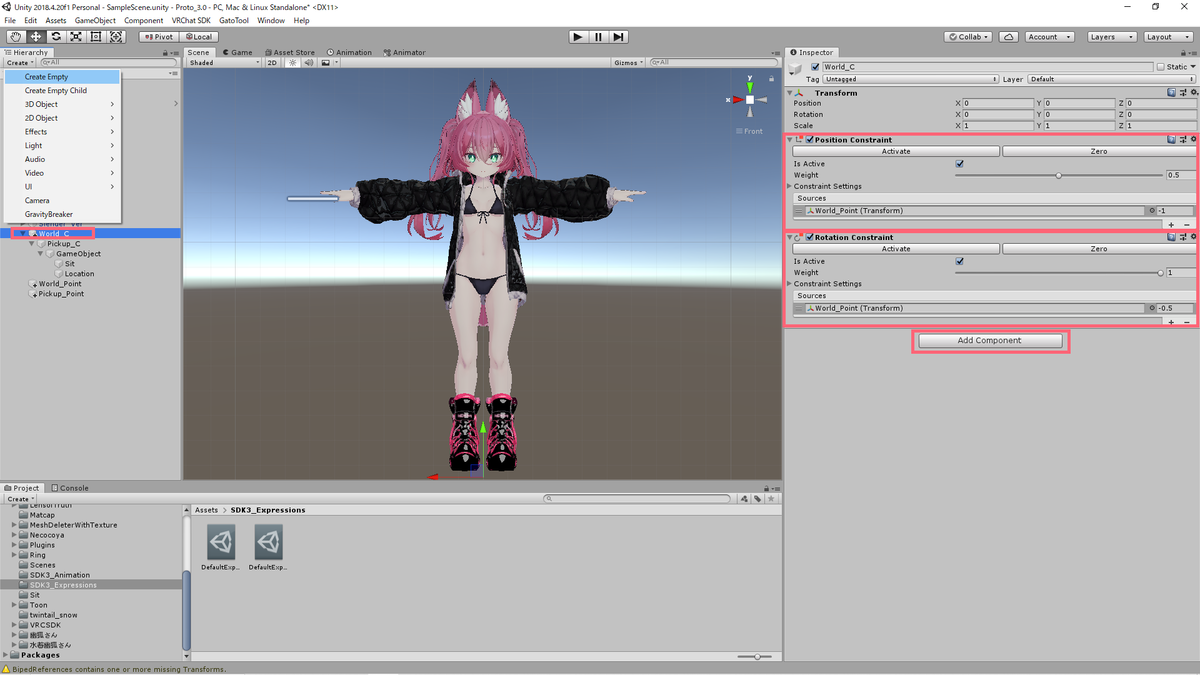Viewport: 1200px width, 675px height.
Task: Choose Create Empty Child from menu
Action: click(x=62, y=90)
